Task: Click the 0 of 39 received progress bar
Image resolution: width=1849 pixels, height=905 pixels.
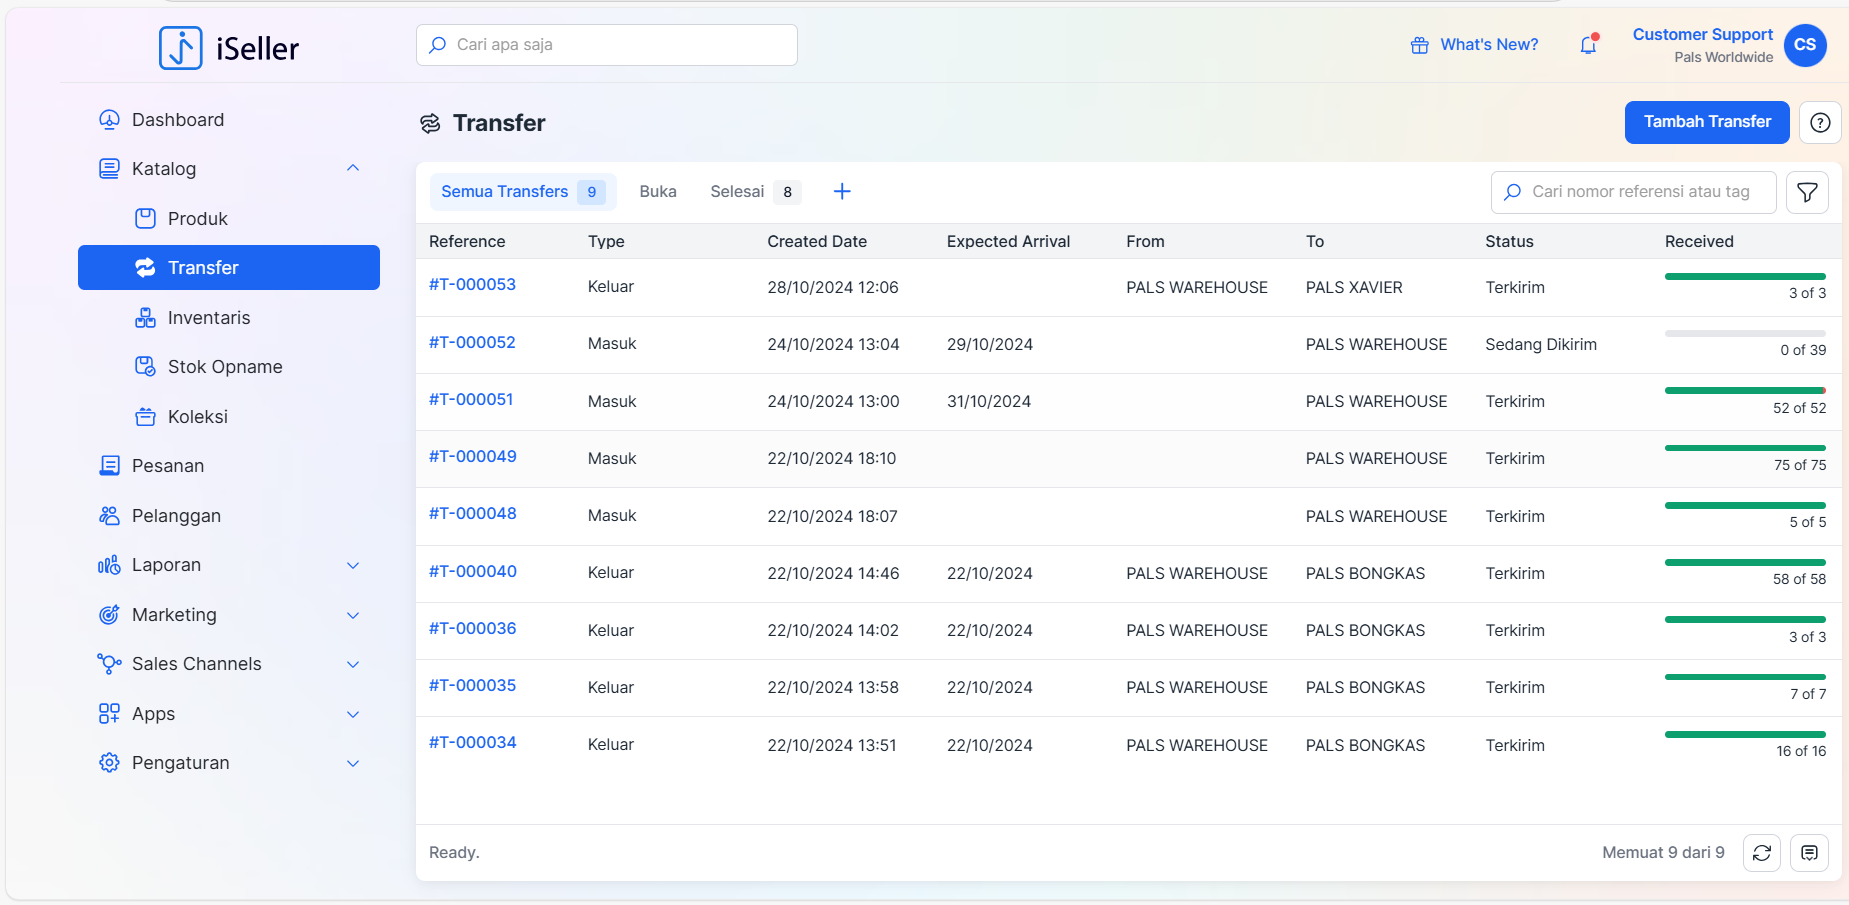Action: 1745,333
